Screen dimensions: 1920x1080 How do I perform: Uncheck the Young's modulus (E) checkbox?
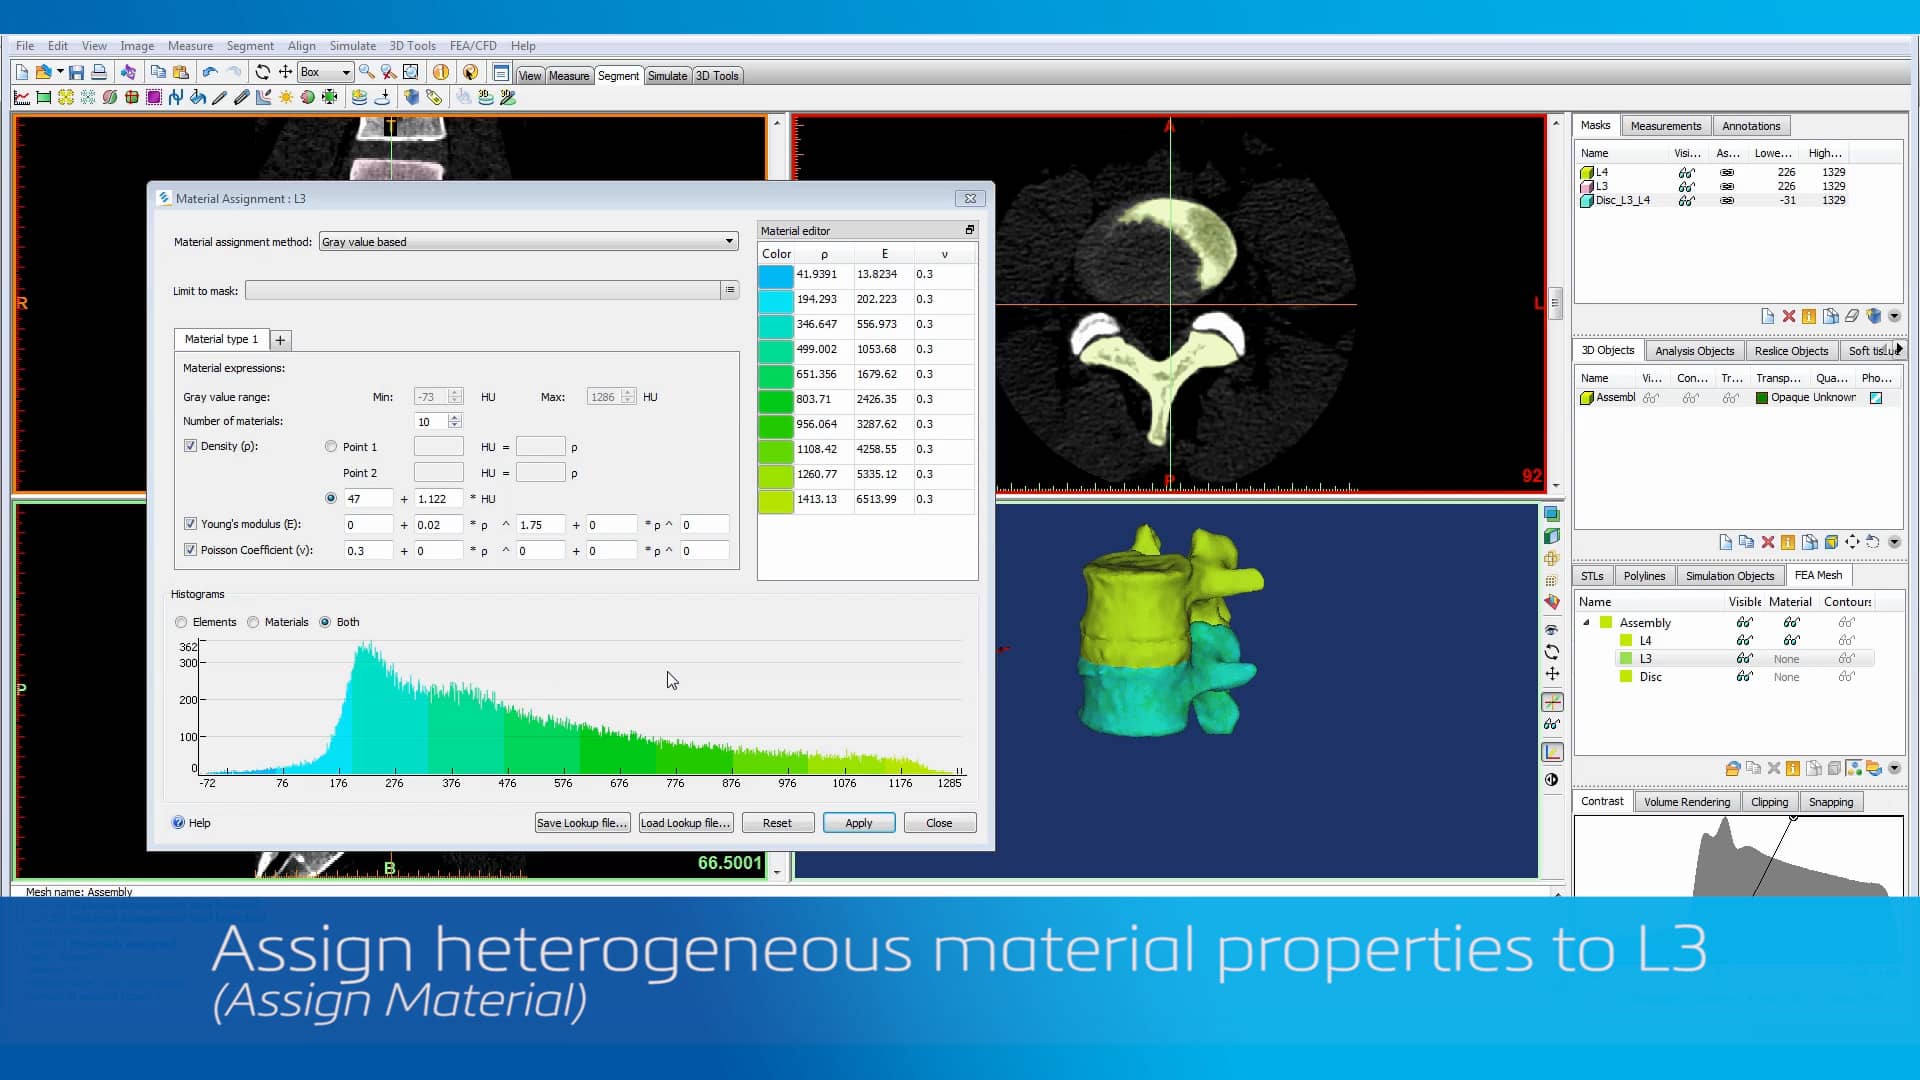click(x=190, y=524)
